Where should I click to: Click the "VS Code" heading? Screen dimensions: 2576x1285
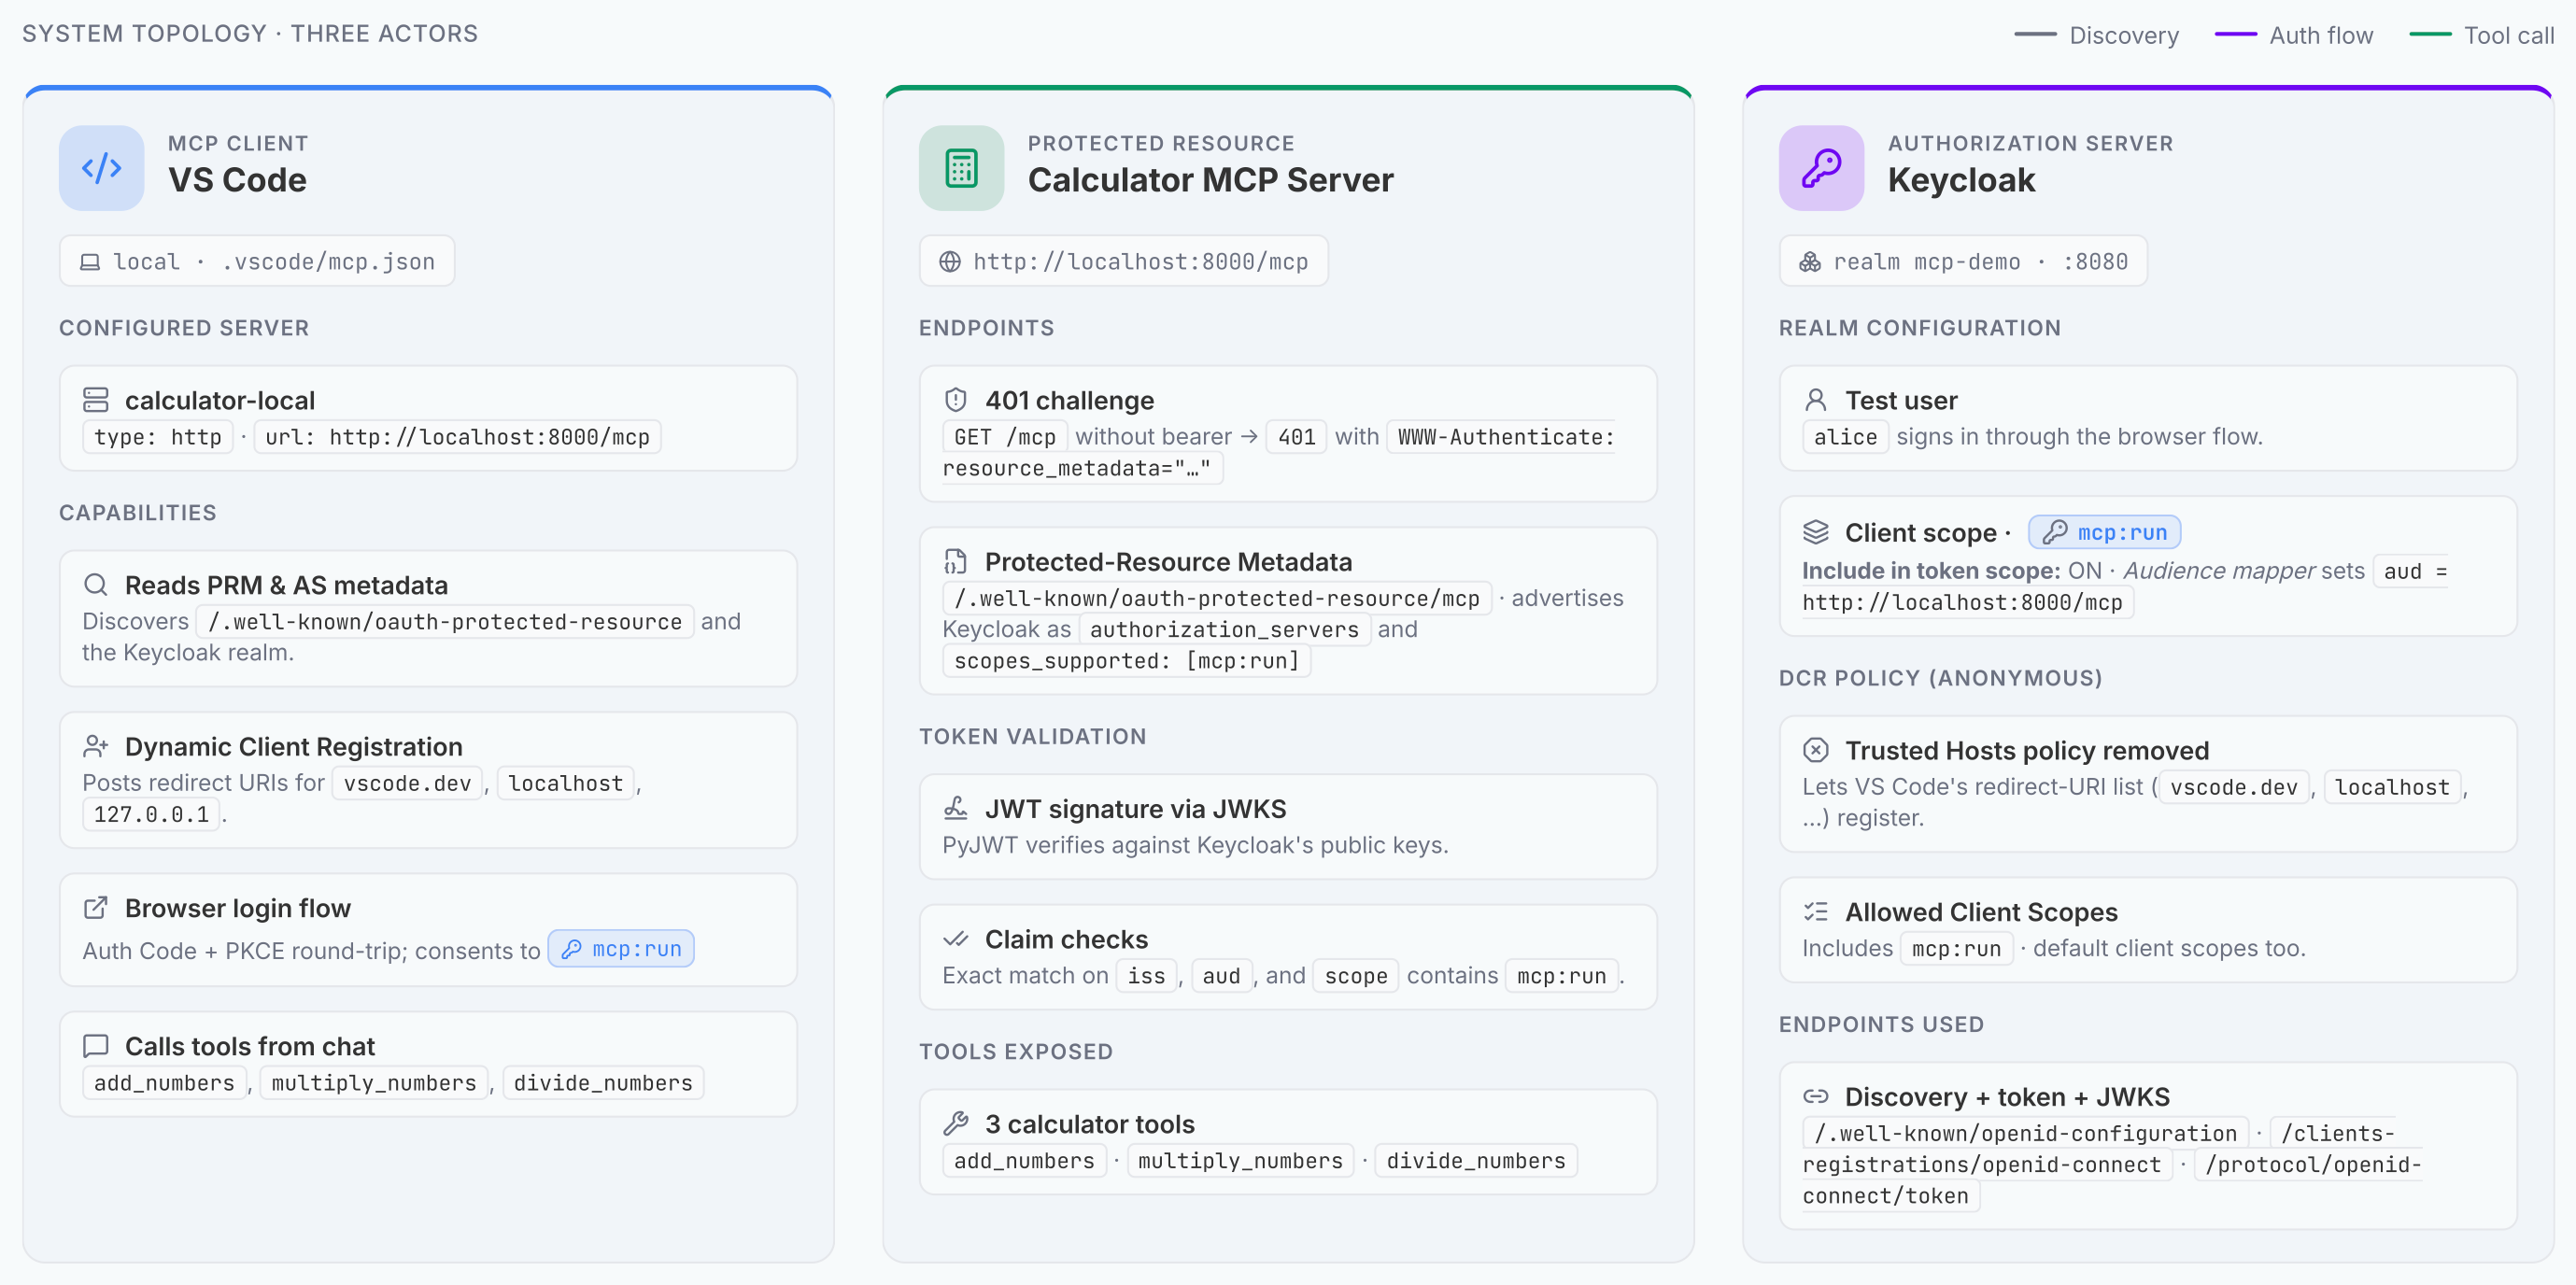pyautogui.click(x=237, y=180)
